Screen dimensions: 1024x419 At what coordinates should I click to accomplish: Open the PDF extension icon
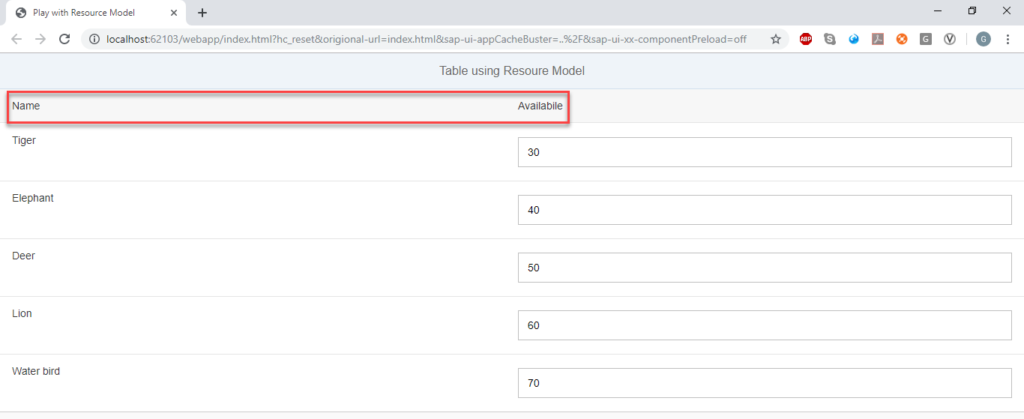878,39
